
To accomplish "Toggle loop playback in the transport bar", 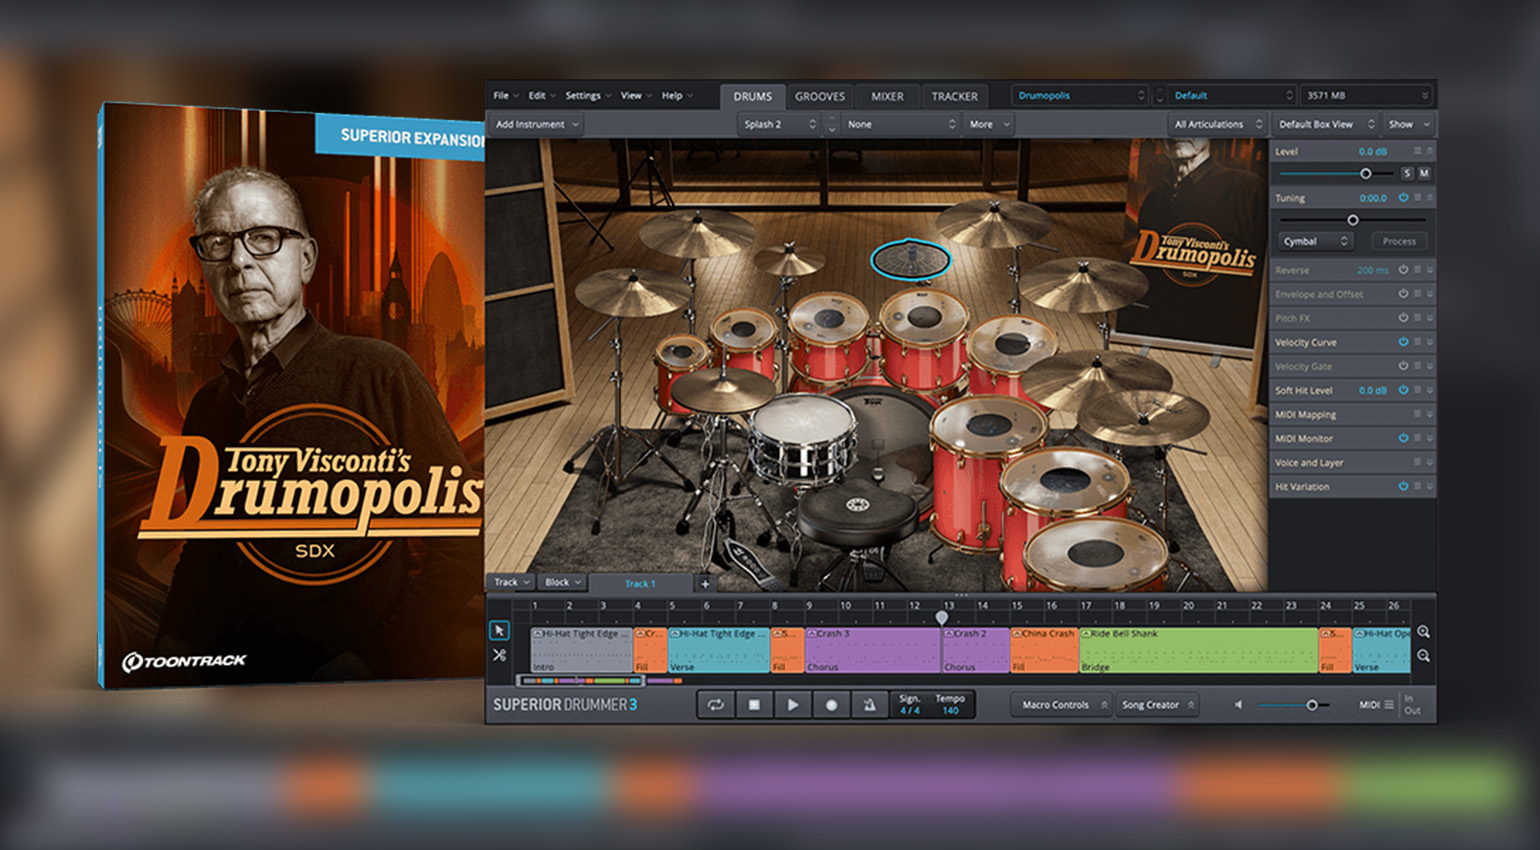I will pyautogui.click(x=716, y=705).
